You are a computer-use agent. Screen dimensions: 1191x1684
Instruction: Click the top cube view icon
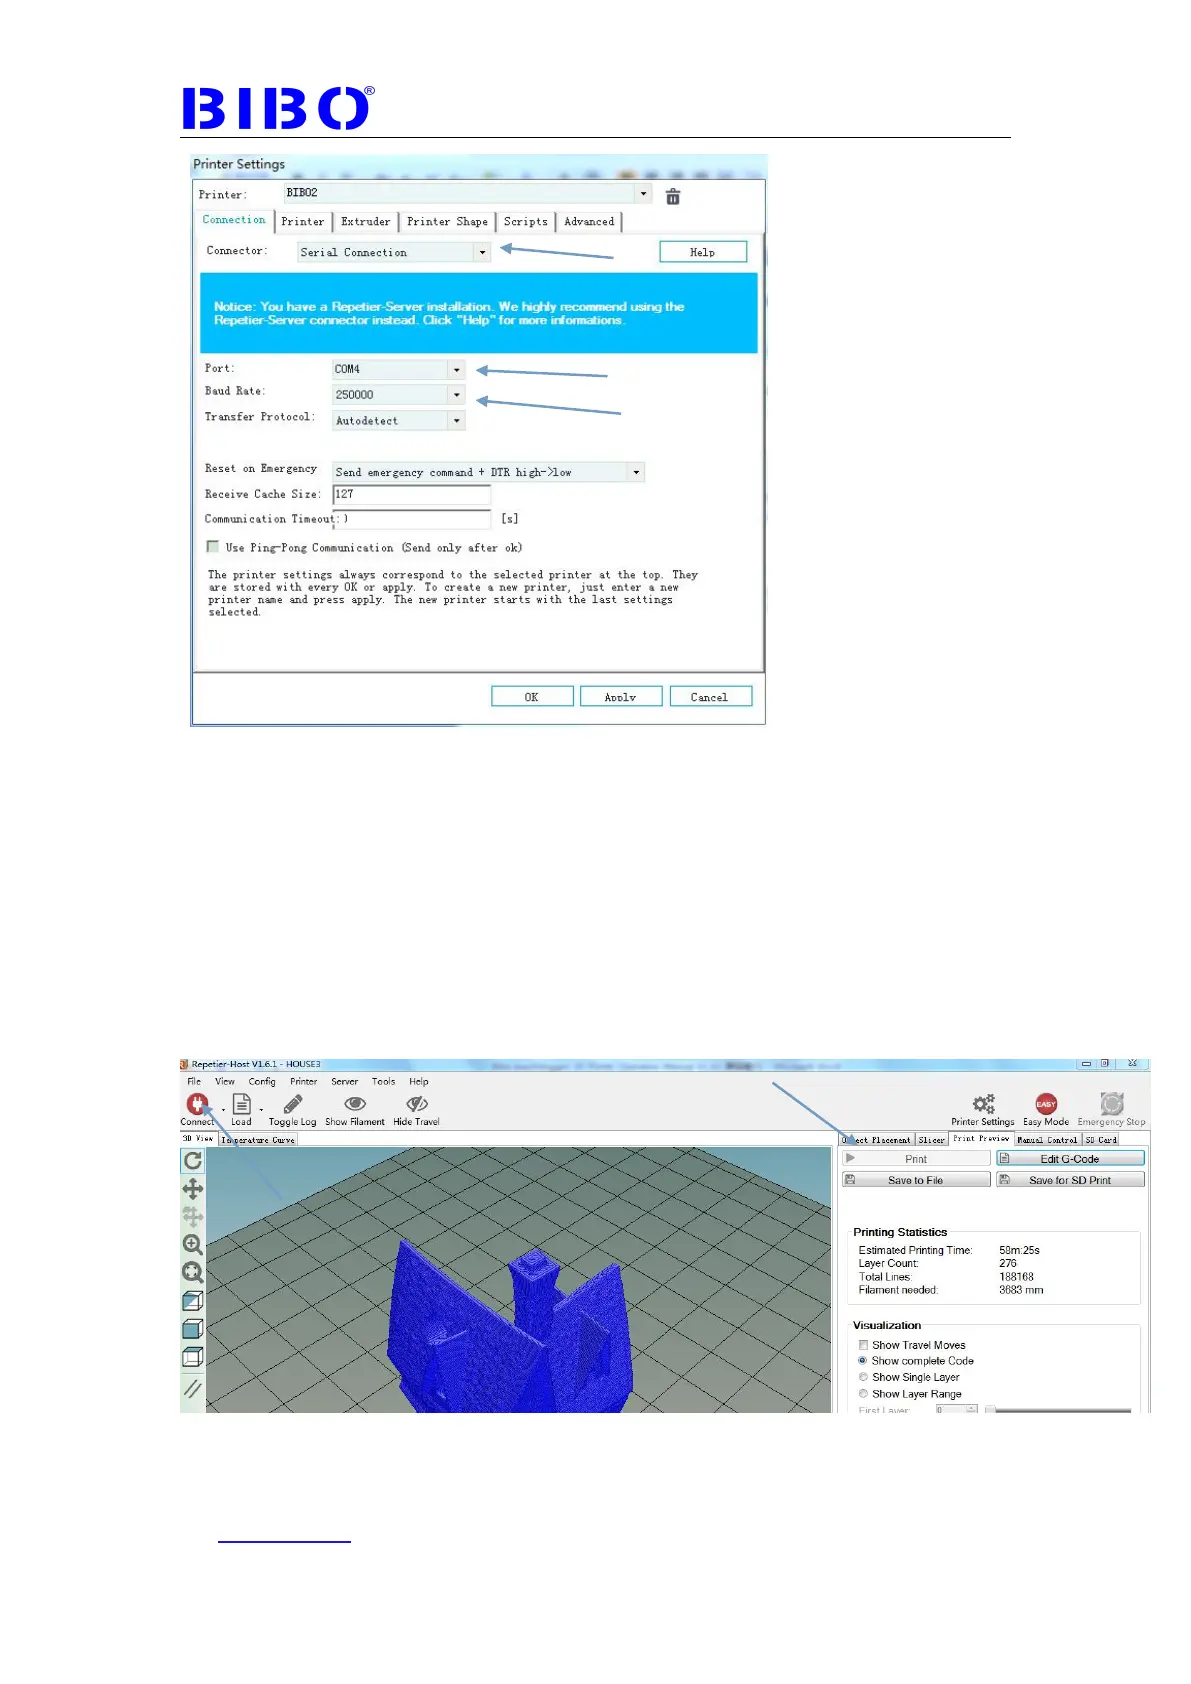pos(193,1357)
